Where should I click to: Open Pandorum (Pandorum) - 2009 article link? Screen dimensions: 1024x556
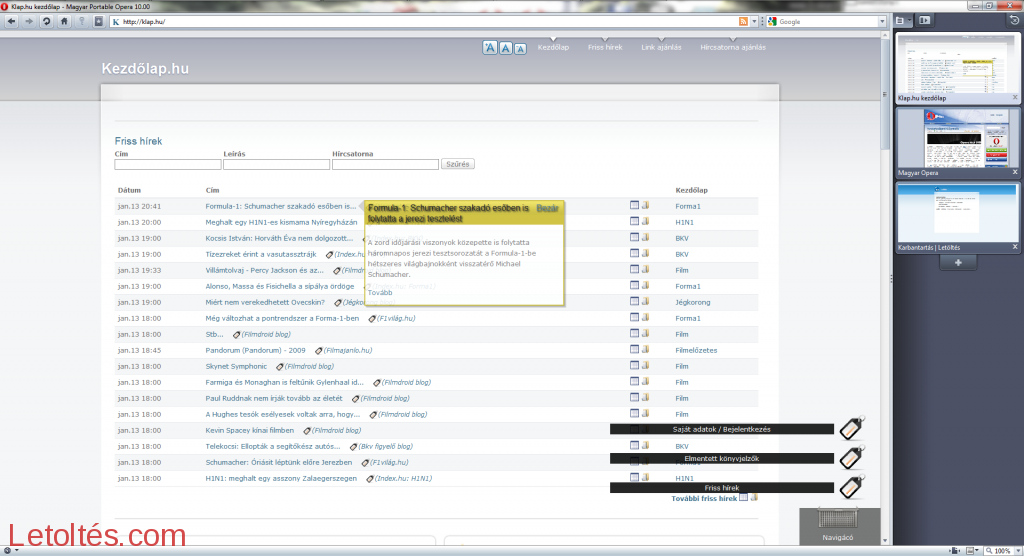[255, 350]
